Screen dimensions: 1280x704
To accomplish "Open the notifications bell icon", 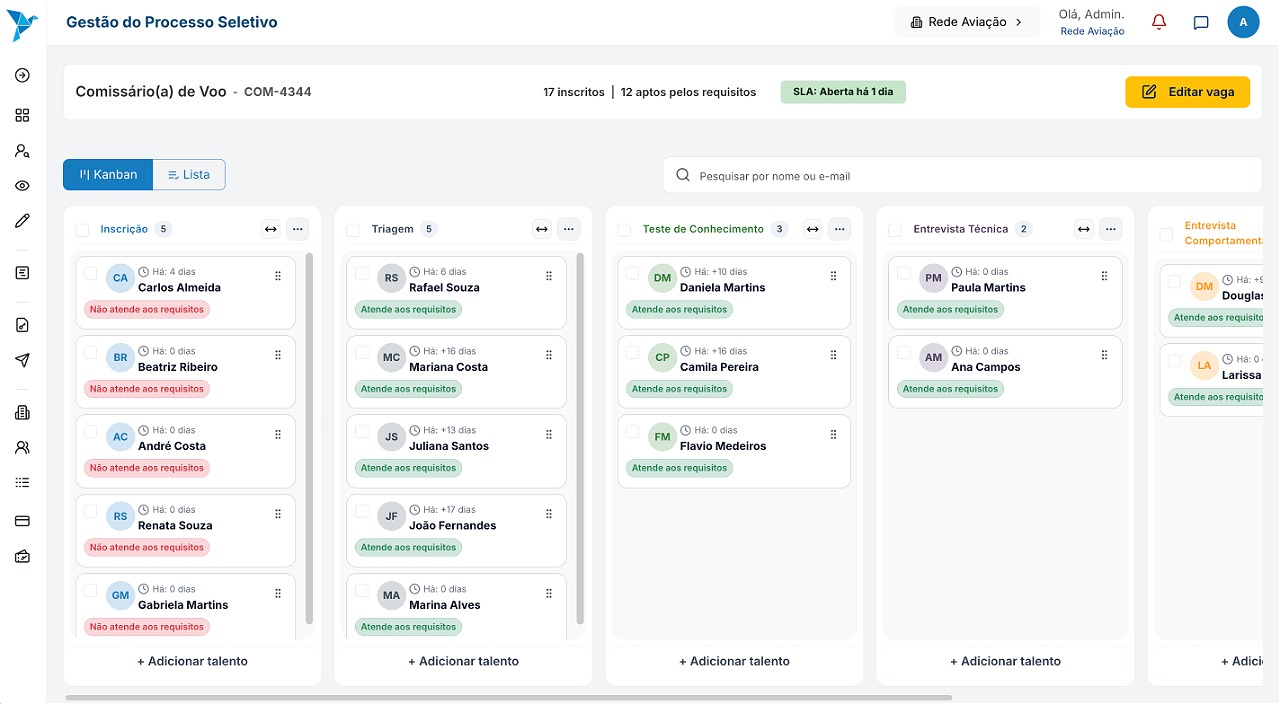I will pos(1158,21).
